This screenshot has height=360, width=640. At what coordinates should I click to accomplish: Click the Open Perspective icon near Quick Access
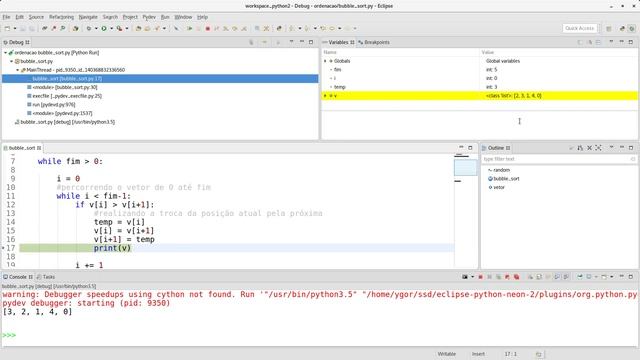[609, 28]
